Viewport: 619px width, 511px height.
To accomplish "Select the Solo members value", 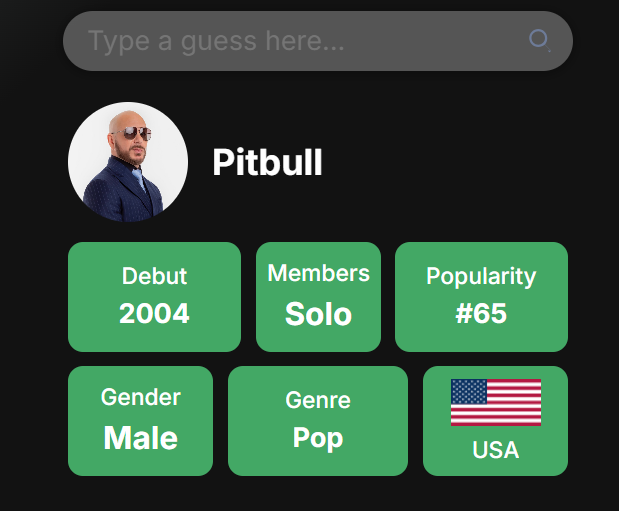I will pyautogui.click(x=319, y=314).
